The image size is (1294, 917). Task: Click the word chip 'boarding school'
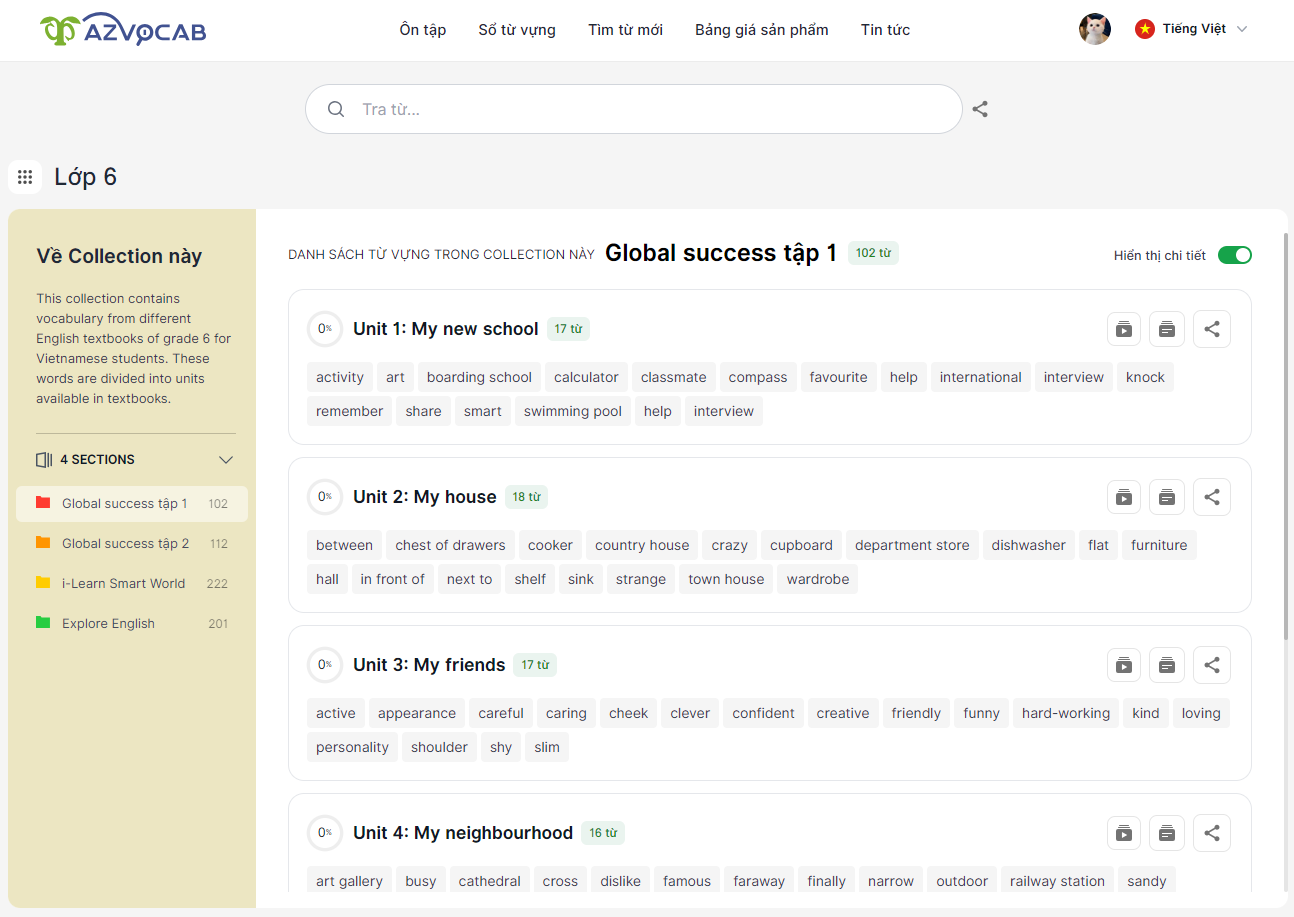coord(479,377)
